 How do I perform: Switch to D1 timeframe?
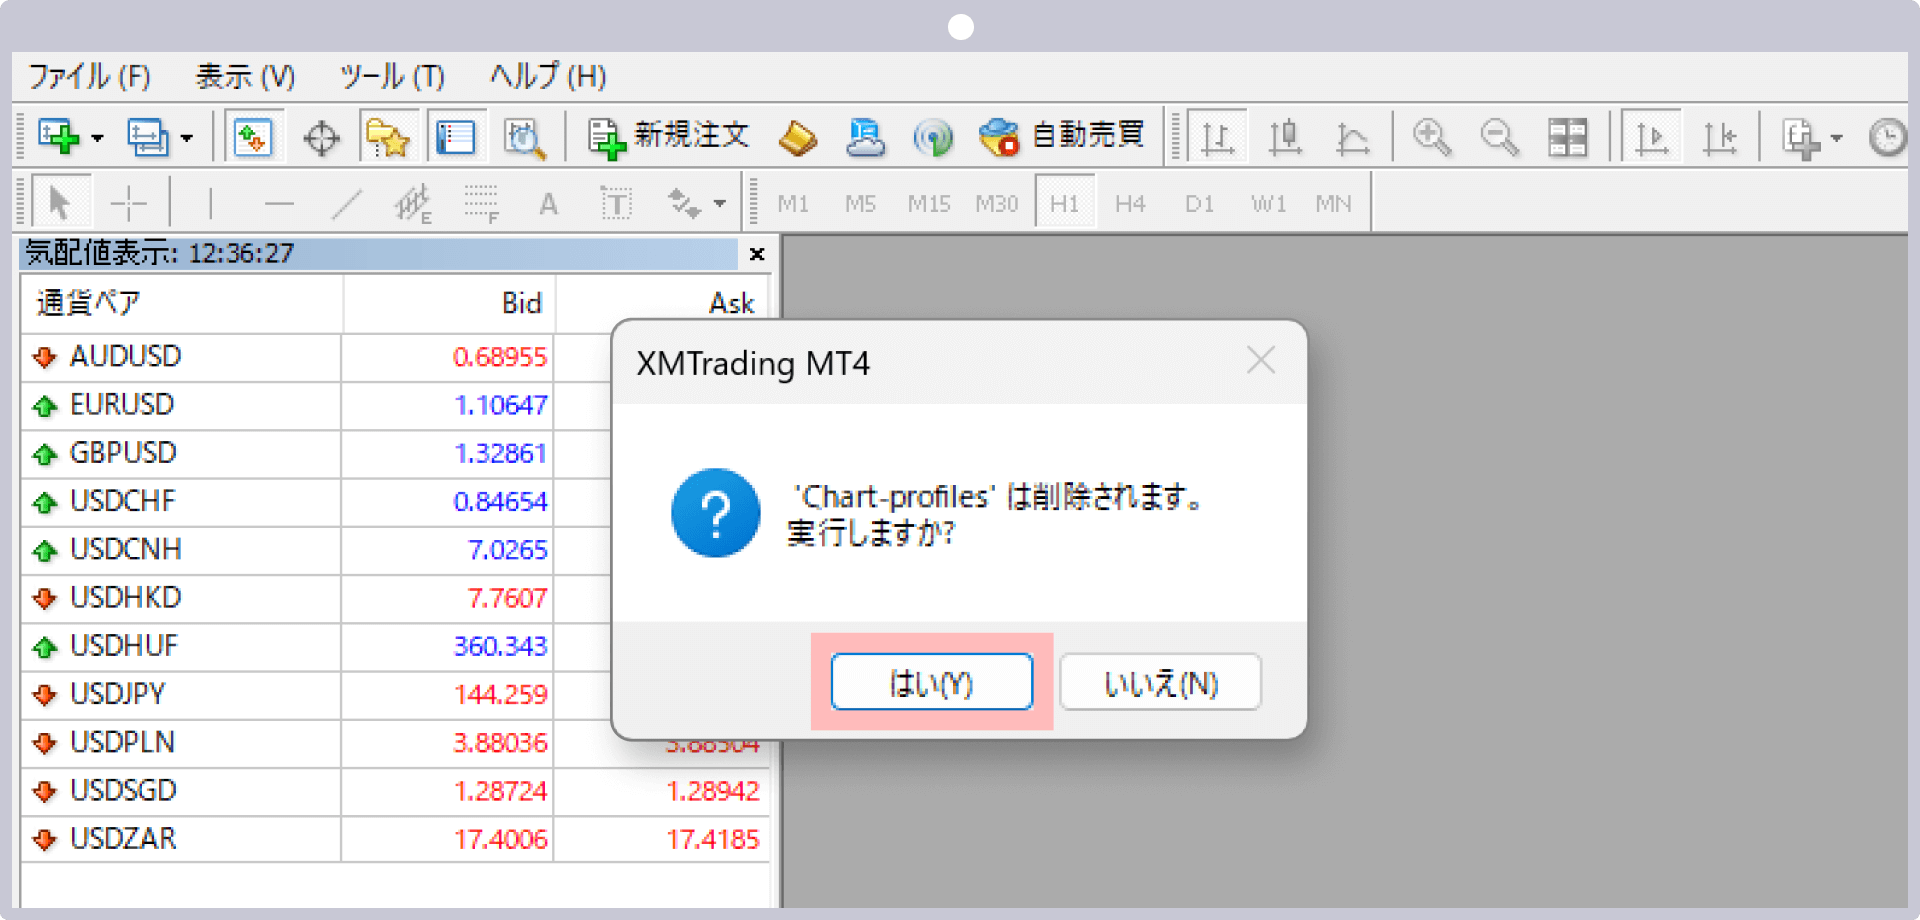click(1199, 204)
